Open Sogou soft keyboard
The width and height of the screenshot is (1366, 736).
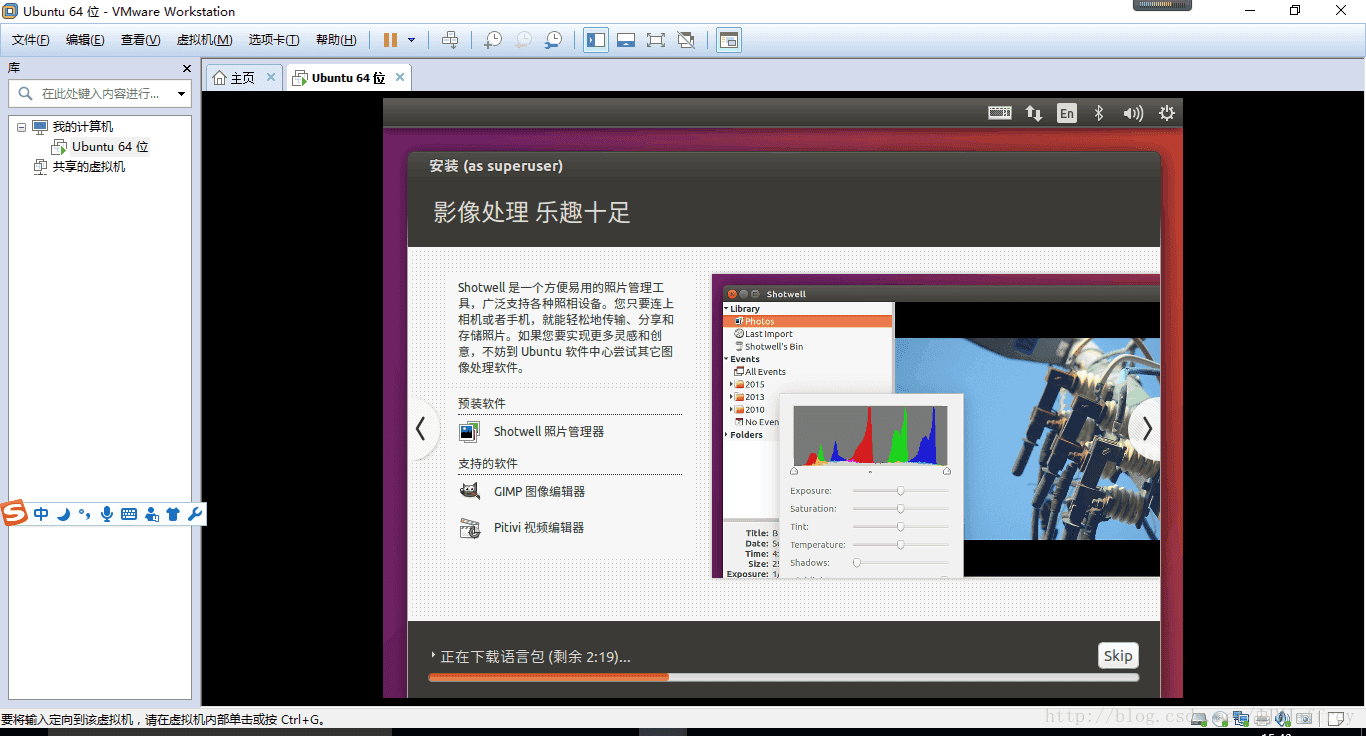(129, 514)
